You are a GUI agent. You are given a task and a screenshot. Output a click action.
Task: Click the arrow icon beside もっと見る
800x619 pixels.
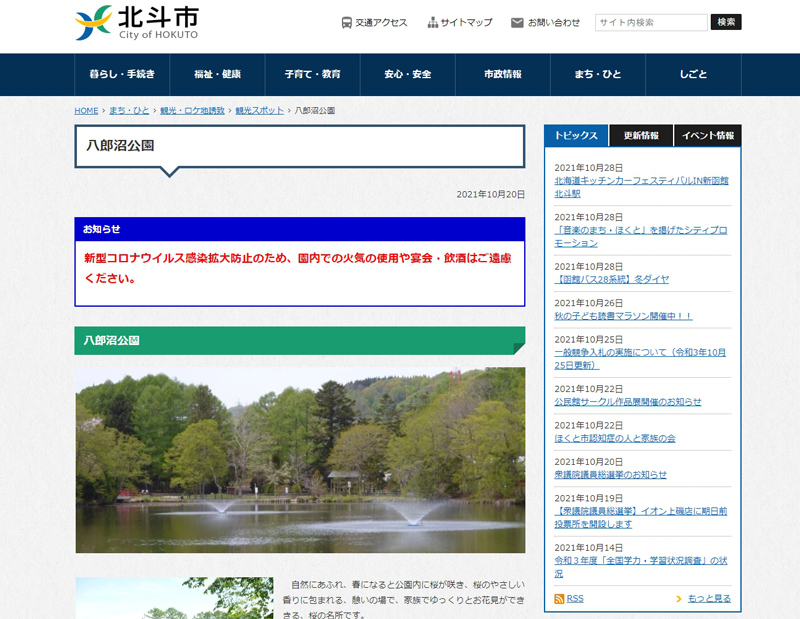coord(679,599)
